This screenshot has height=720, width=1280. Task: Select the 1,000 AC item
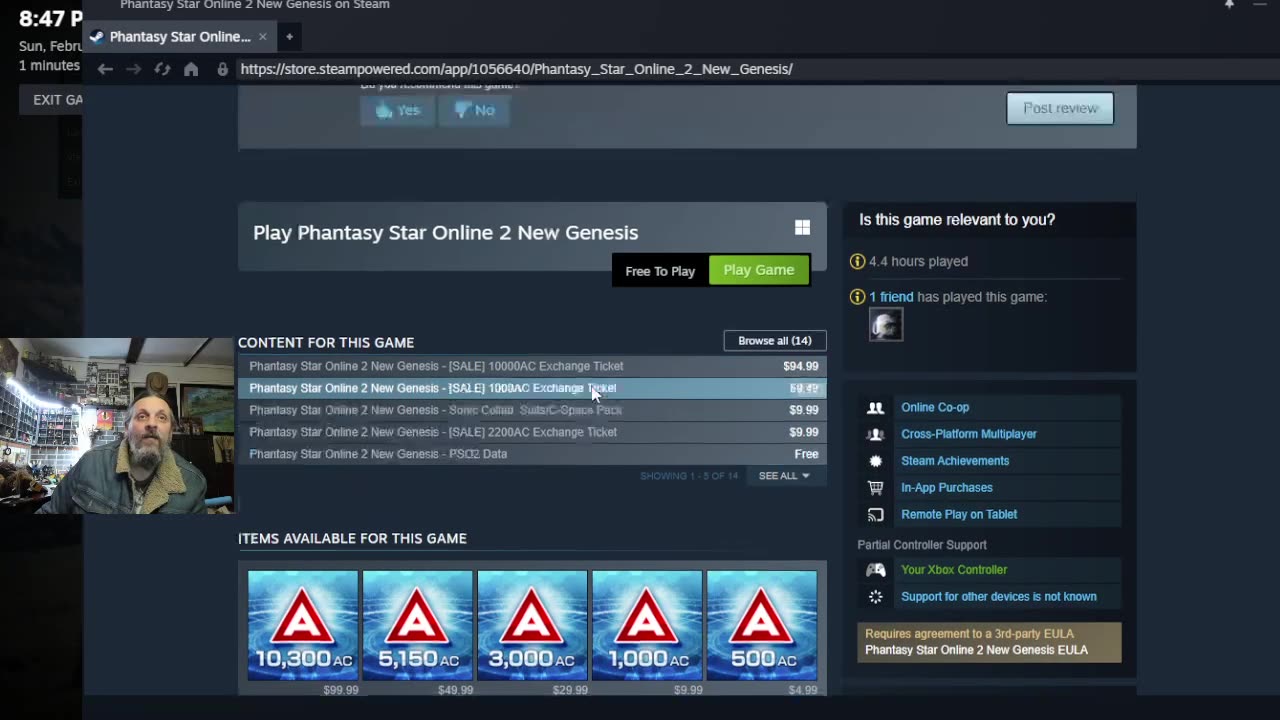[x=647, y=625]
